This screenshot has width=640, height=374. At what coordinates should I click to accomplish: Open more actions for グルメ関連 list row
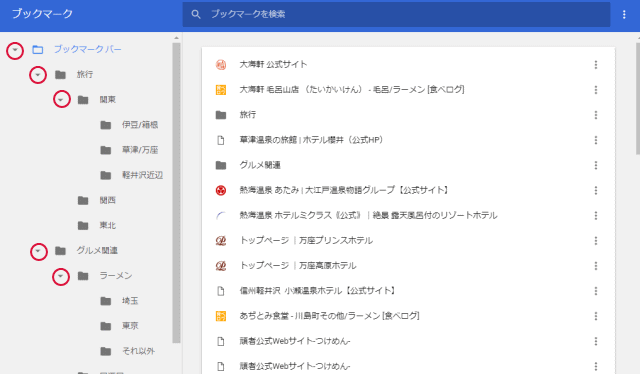coord(596,165)
